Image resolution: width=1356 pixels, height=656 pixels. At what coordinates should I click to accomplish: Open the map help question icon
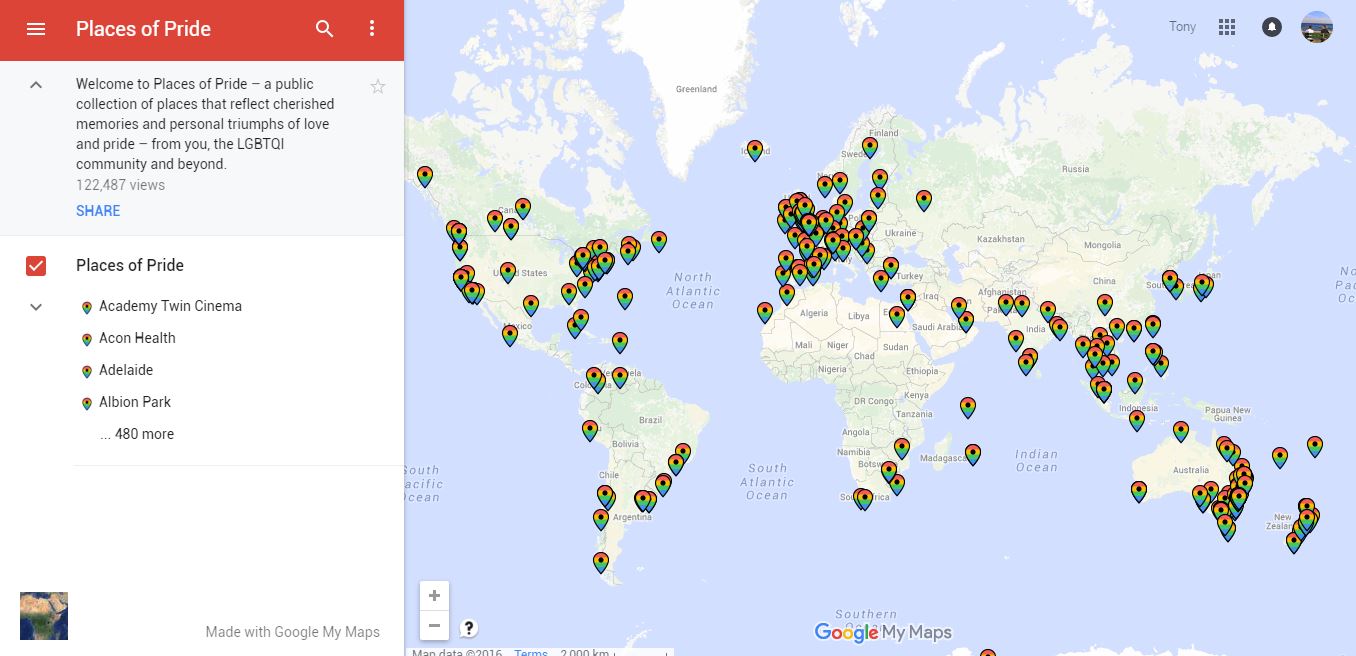click(x=469, y=628)
